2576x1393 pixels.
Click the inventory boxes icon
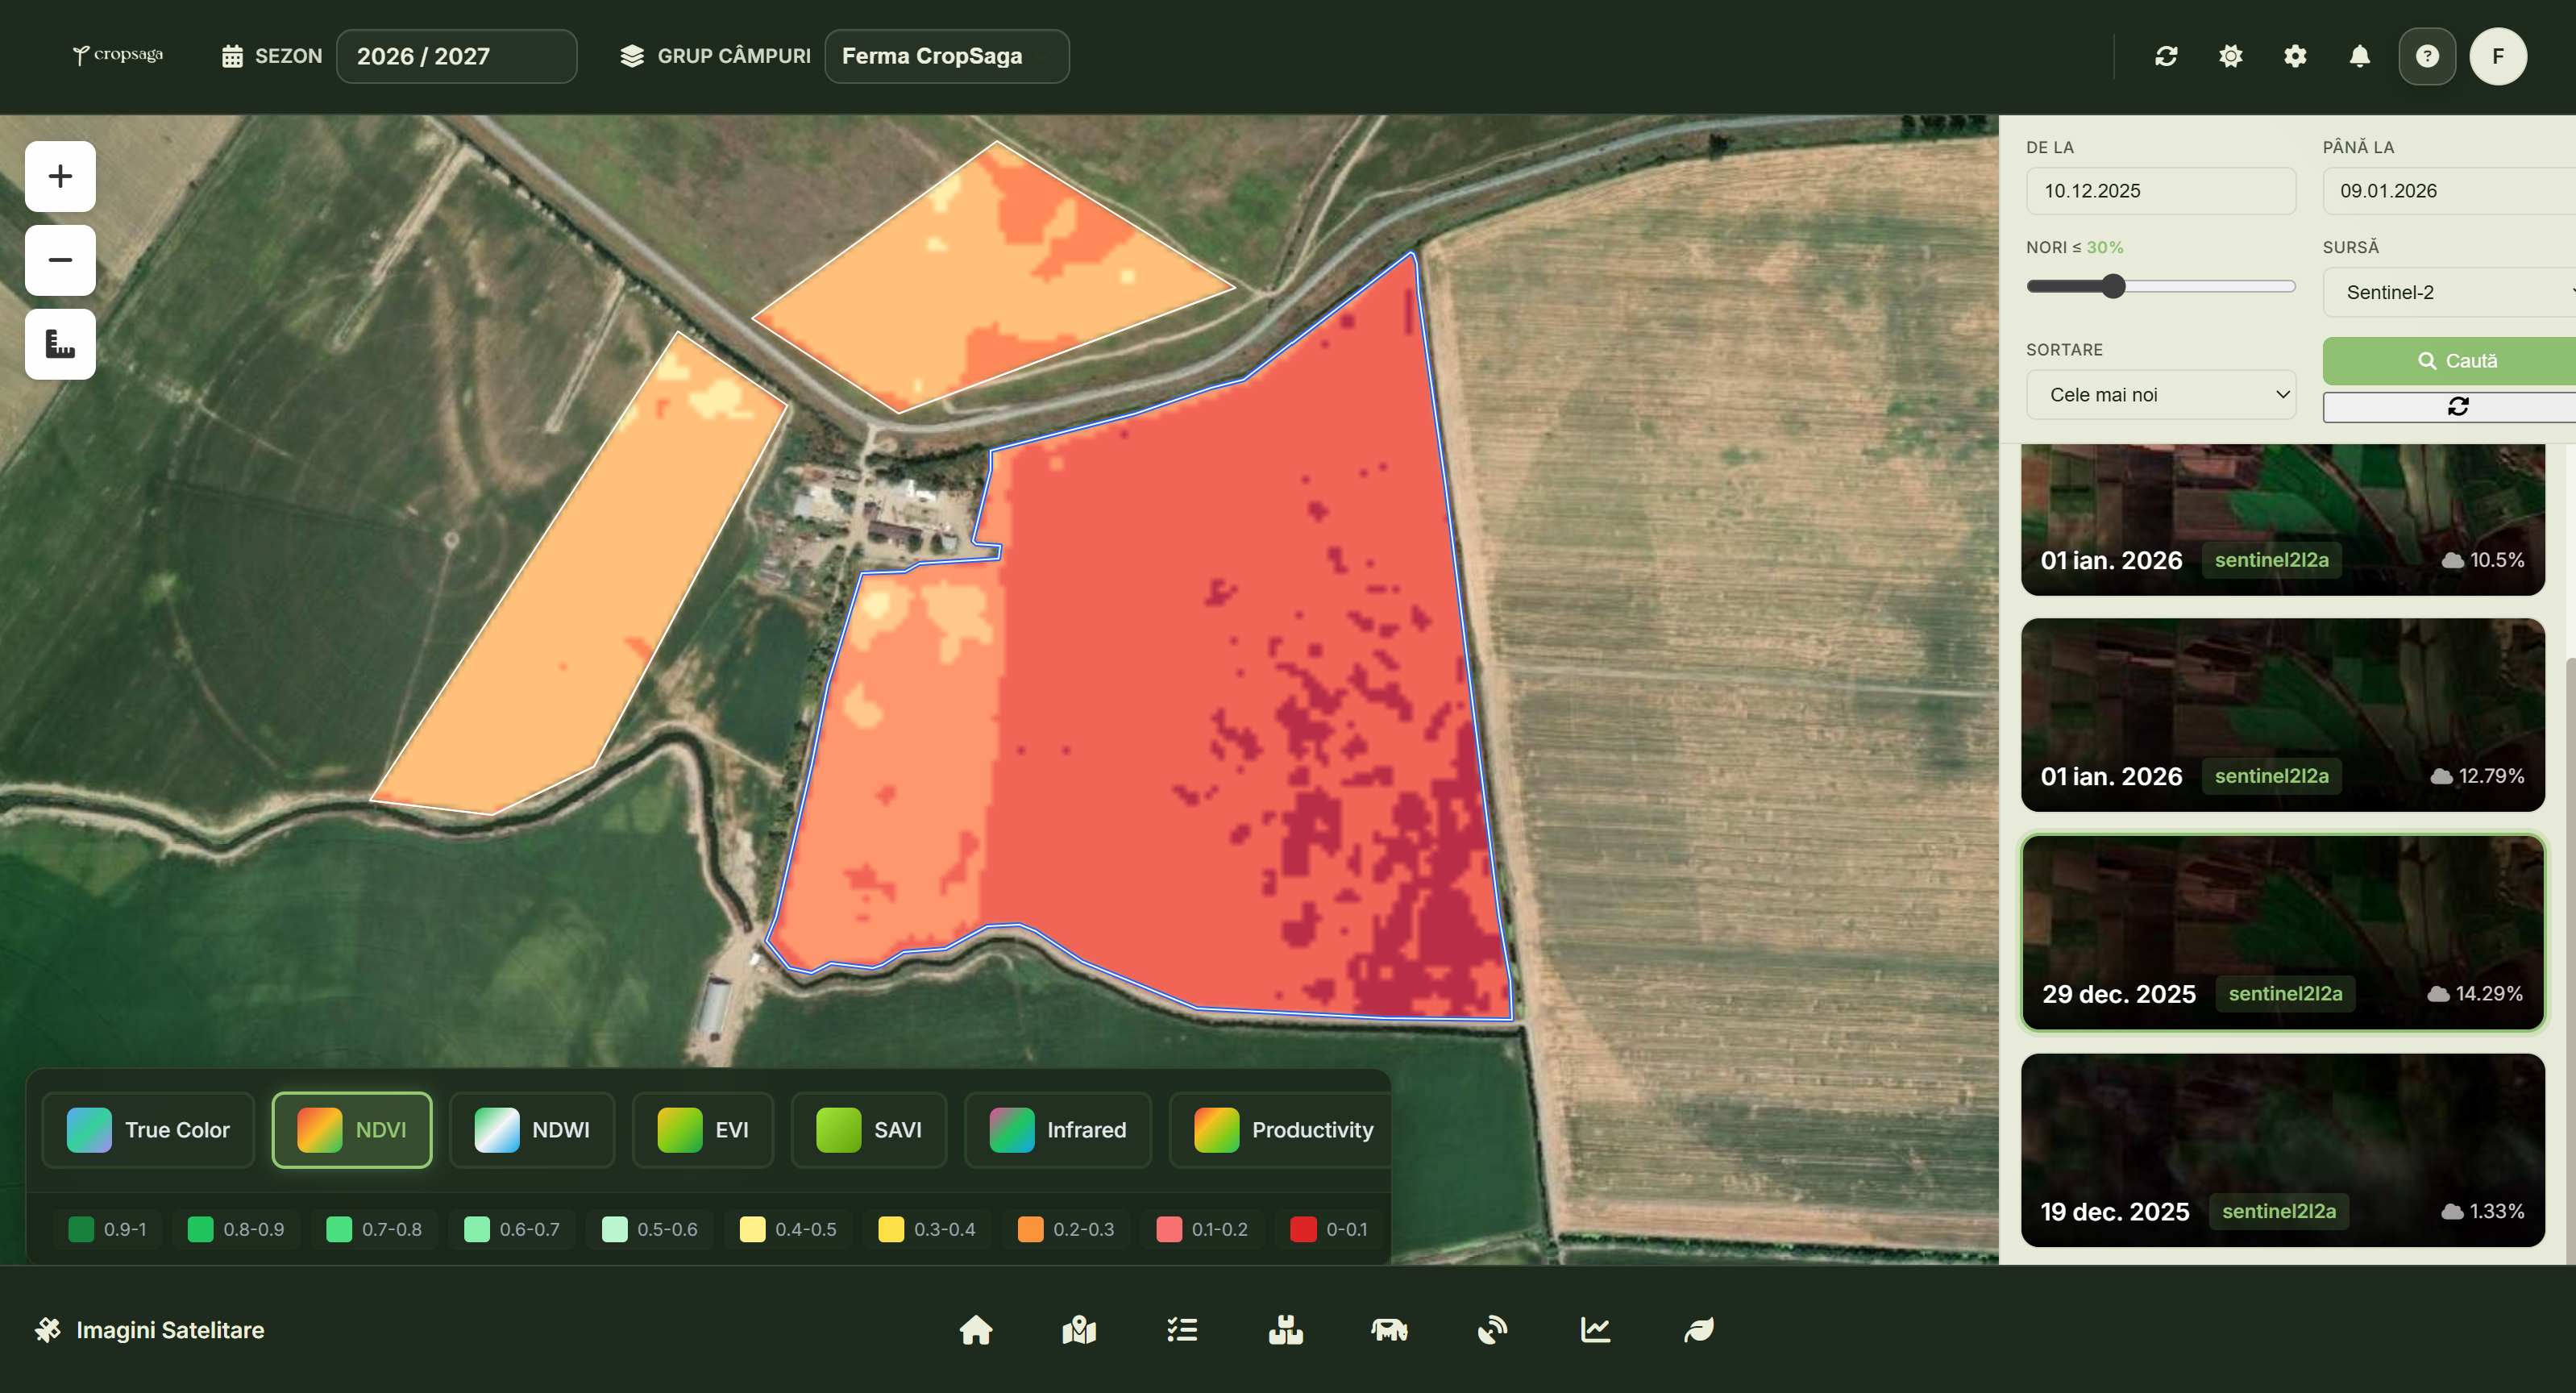coord(1286,1330)
